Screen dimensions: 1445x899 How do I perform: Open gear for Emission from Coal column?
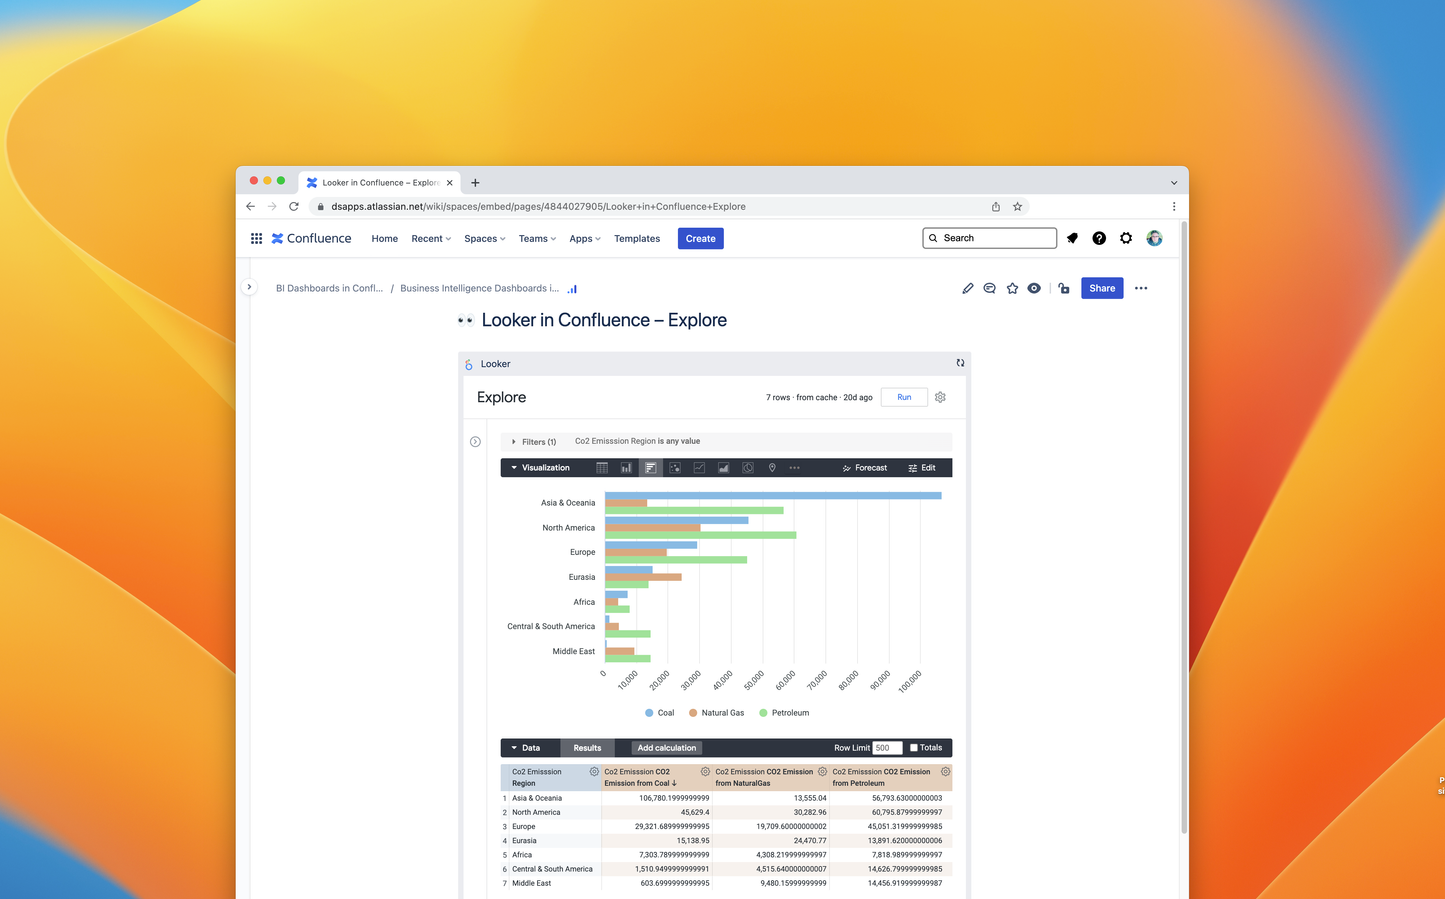coord(705,772)
